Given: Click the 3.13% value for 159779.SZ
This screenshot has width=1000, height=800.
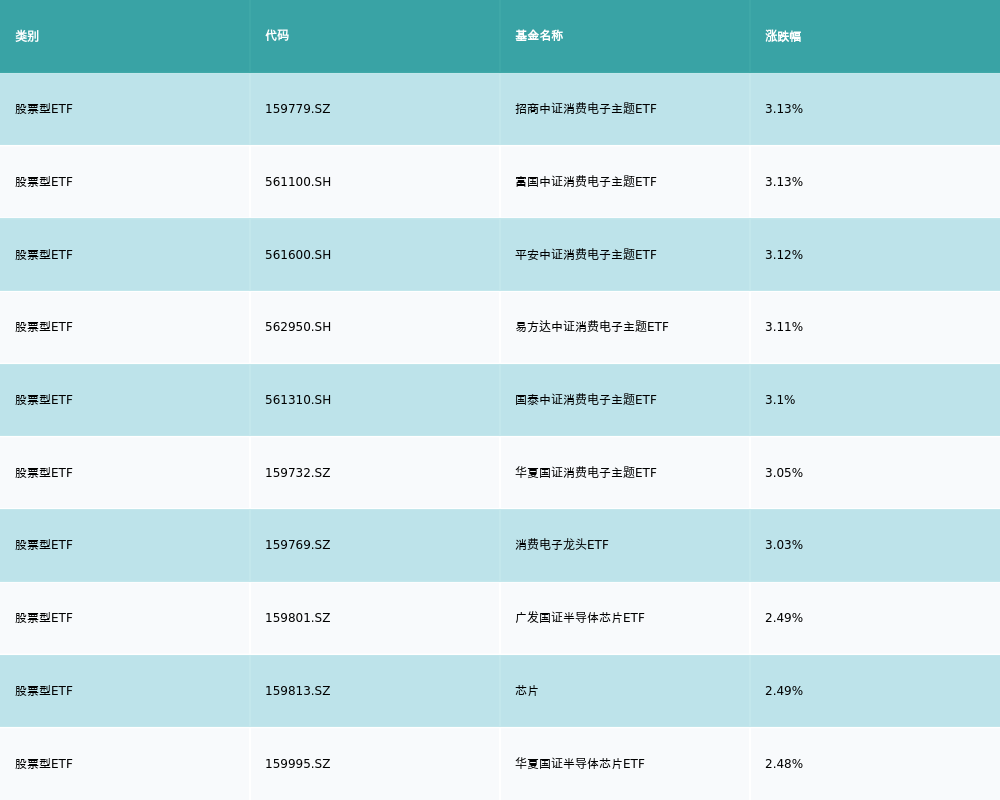Looking at the screenshot, I should [784, 109].
